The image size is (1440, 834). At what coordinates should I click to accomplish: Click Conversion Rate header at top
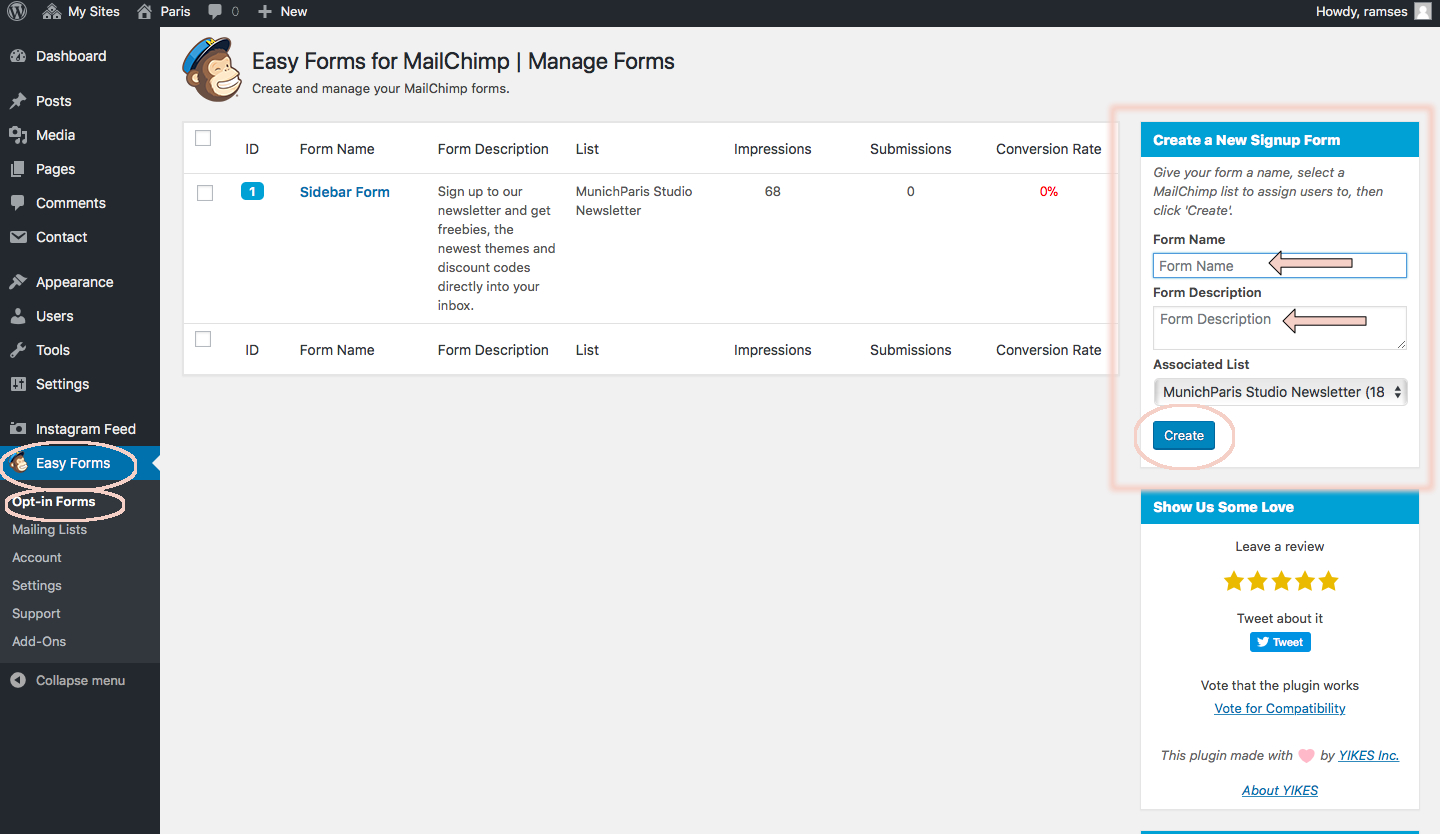click(1049, 149)
